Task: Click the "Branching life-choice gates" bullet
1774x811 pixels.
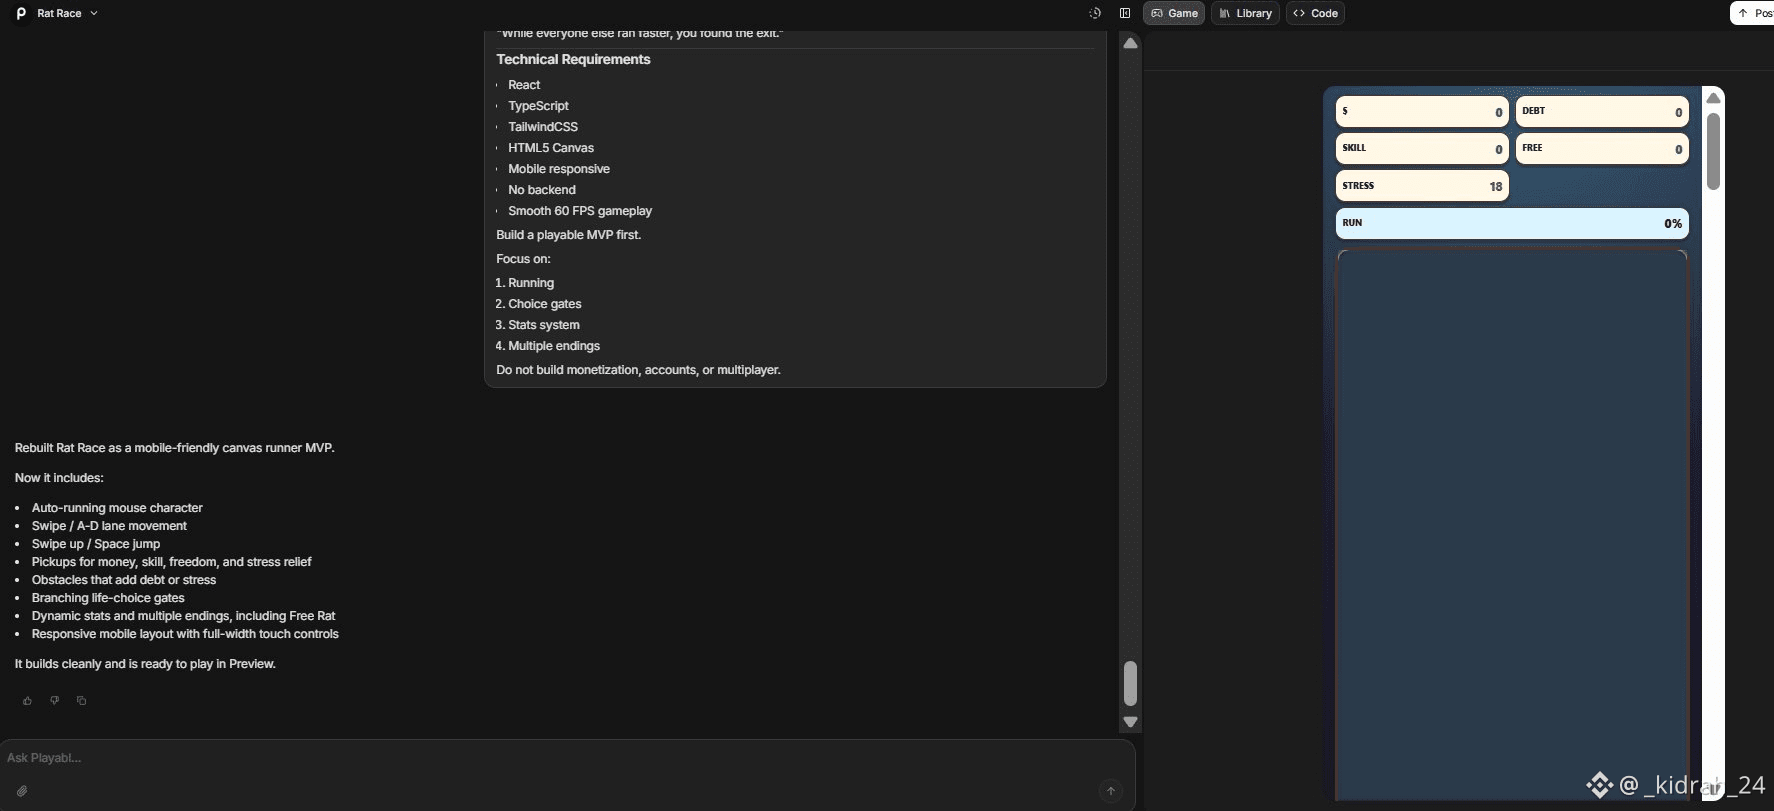Action: (108, 598)
